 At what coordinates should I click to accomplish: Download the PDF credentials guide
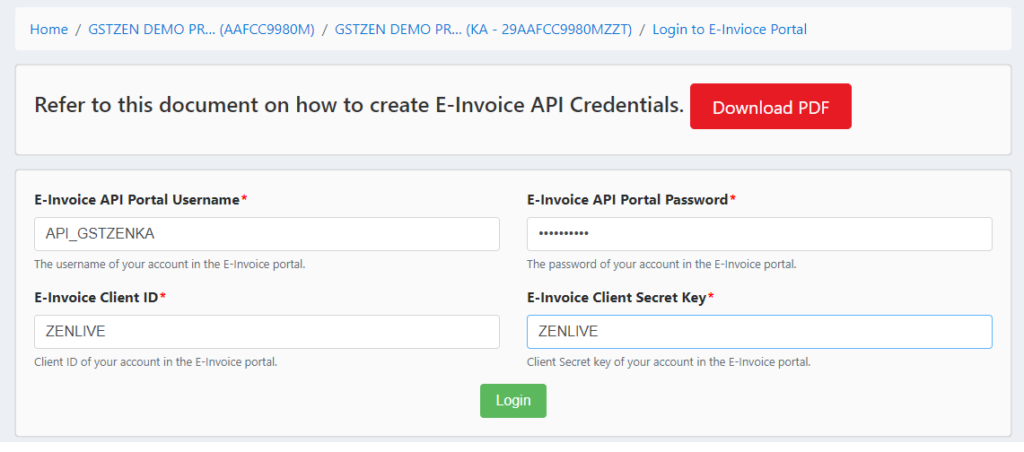(771, 106)
